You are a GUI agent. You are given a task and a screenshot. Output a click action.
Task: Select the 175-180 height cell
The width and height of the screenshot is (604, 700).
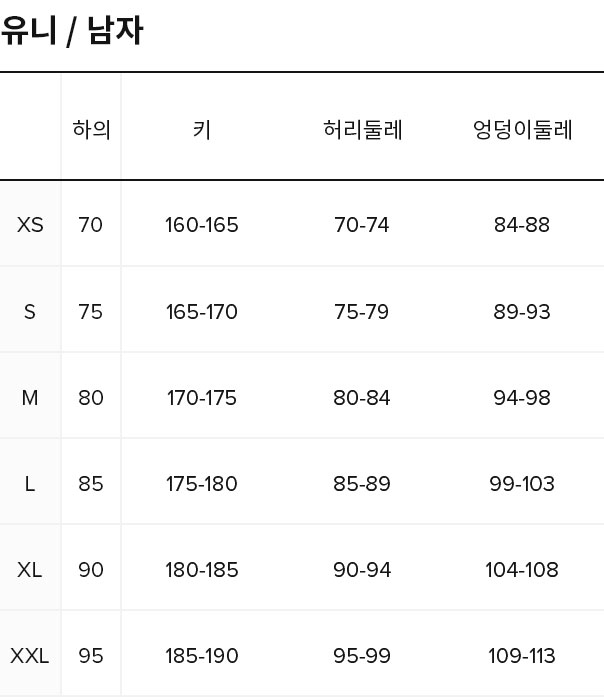click(202, 484)
